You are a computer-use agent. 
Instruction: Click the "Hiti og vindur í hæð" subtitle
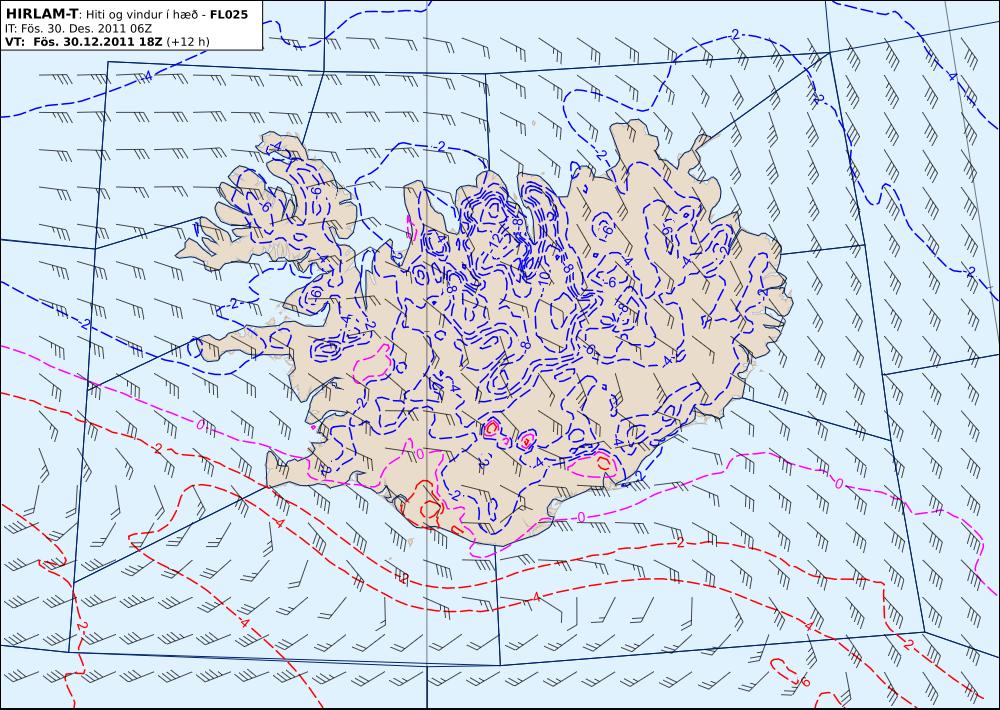144,14
